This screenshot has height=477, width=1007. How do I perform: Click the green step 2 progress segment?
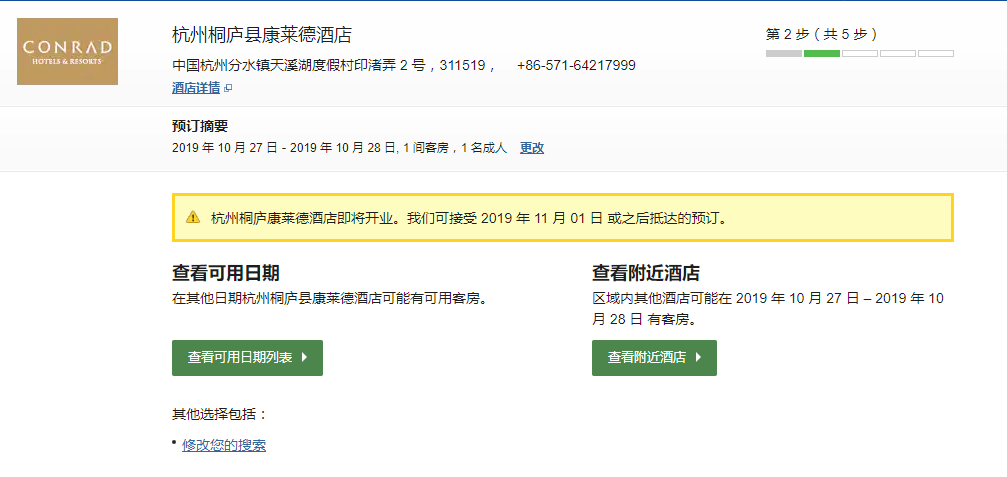[821, 53]
